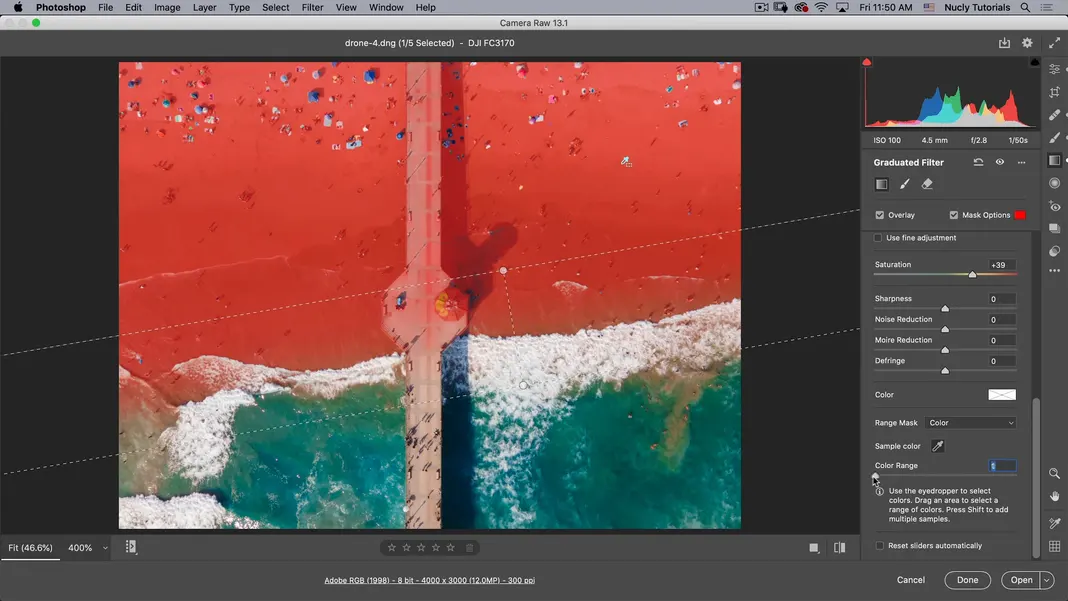Open Camera Raw preferences gear

[1027, 43]
